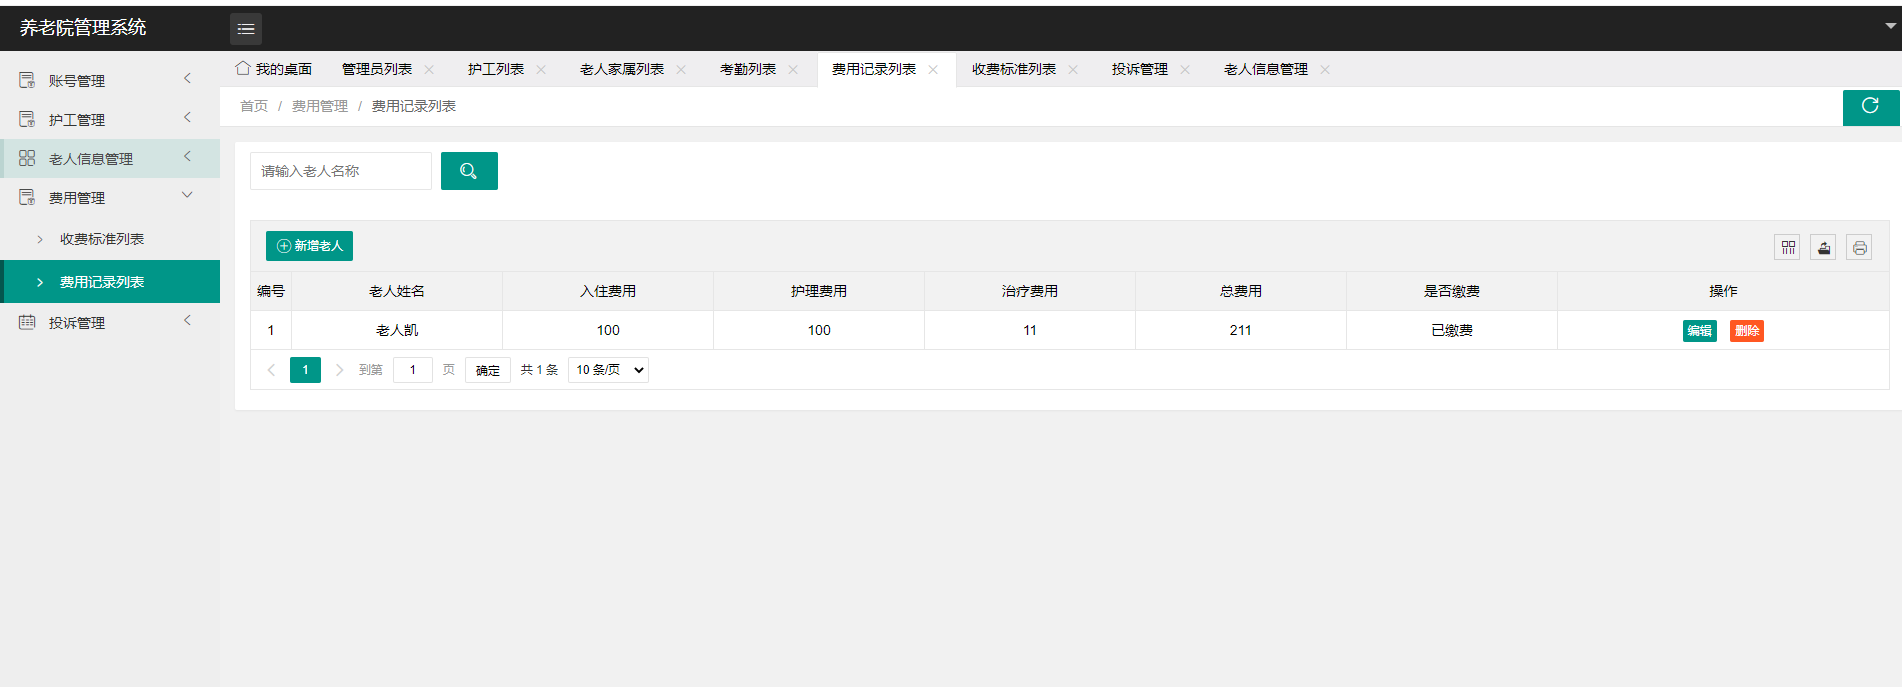Click 编辑 for 老人凯 row

point(1700,331)
